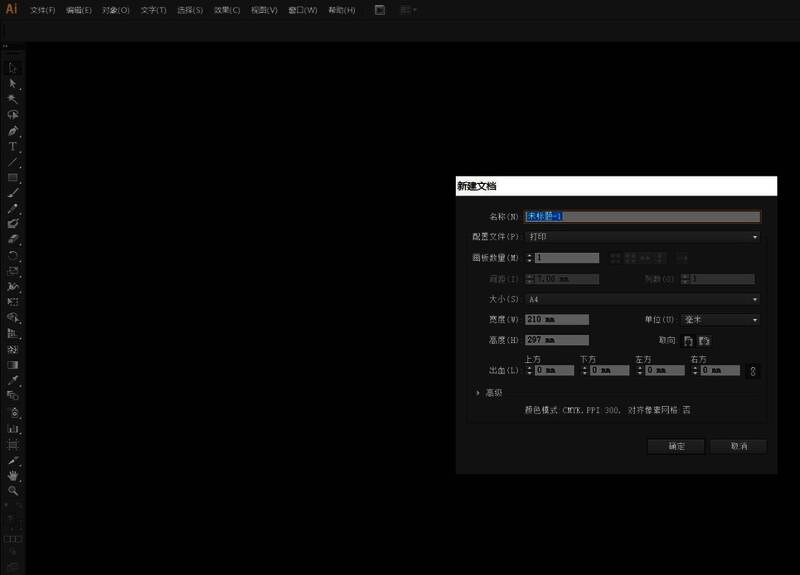Open the 文字(T) menu
Image resolution: width=800 pixels, height=575 pixels.
coord(154,10)
